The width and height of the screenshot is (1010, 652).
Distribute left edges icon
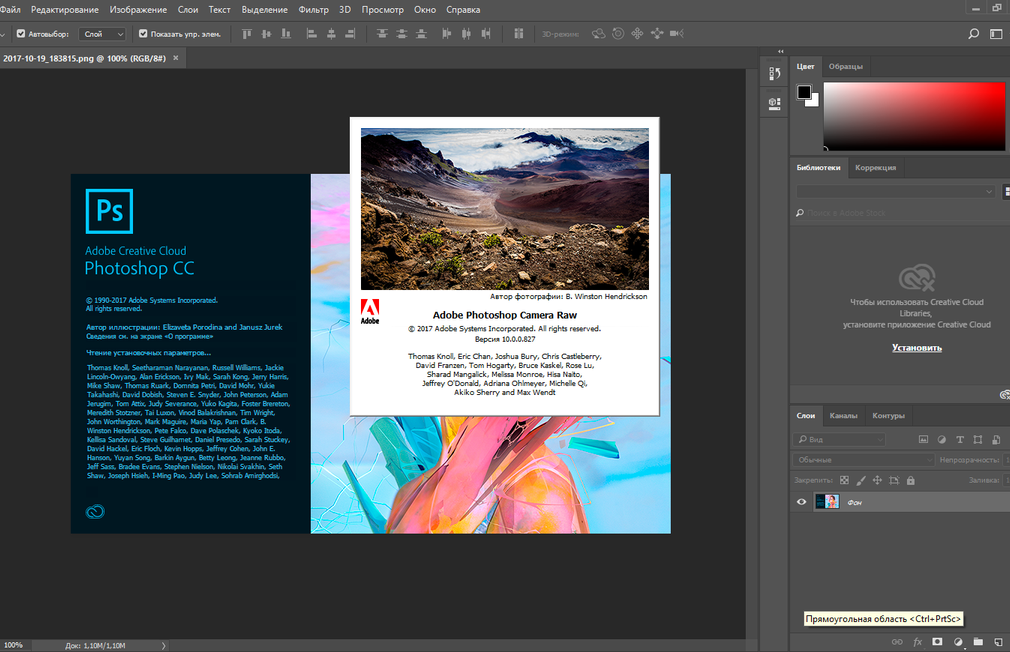(x=446, y=34)
